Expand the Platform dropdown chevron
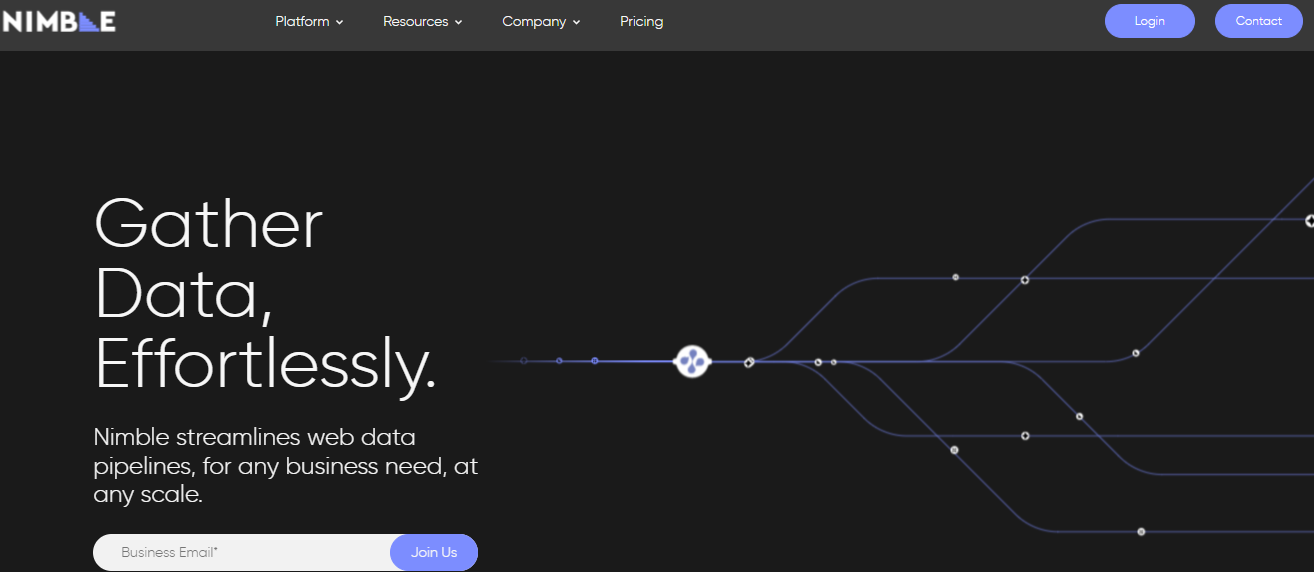The width and height of the screenshot is (1314, 572). (340, 22)
